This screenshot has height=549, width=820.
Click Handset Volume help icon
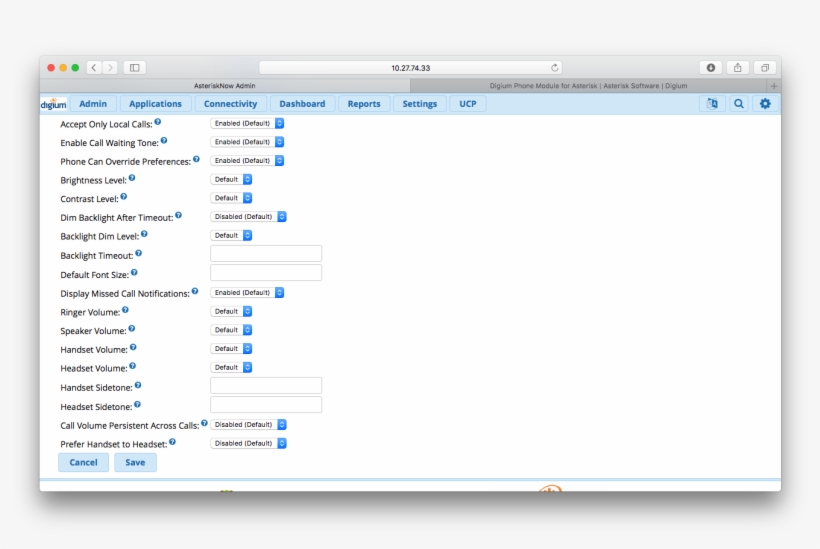(133, 348)
